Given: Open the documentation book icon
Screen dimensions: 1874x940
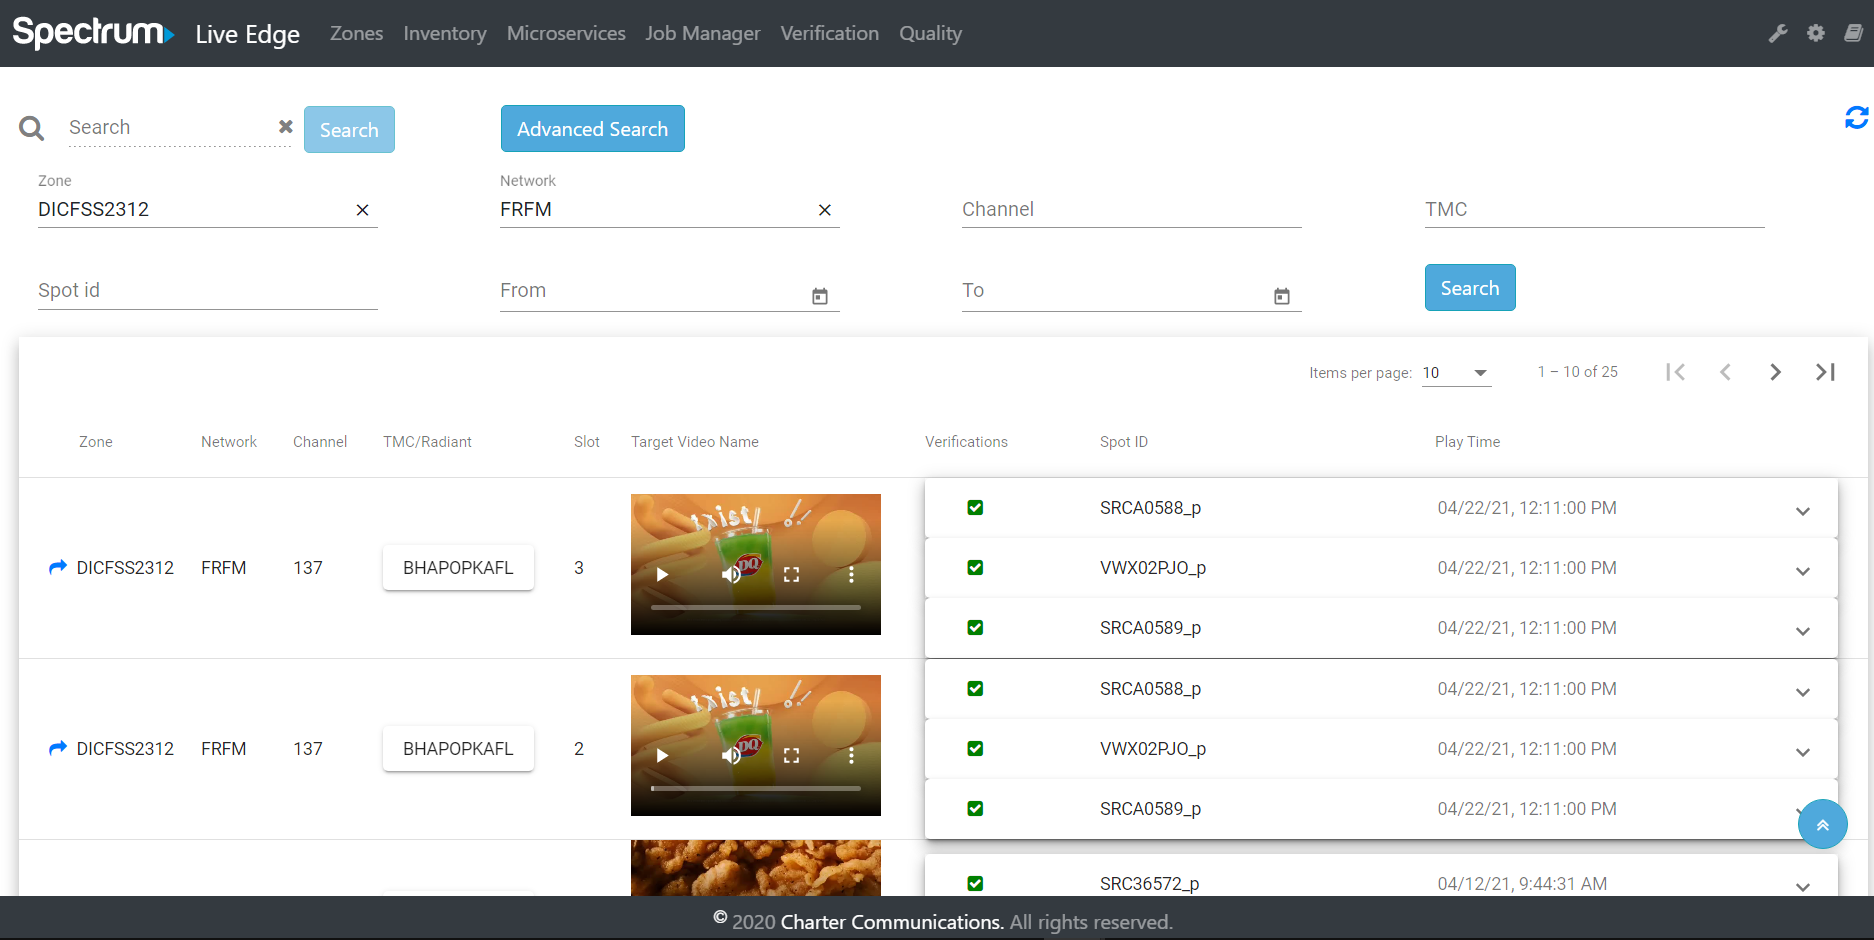Looking at the screenshot, I should pos(1853,33).
